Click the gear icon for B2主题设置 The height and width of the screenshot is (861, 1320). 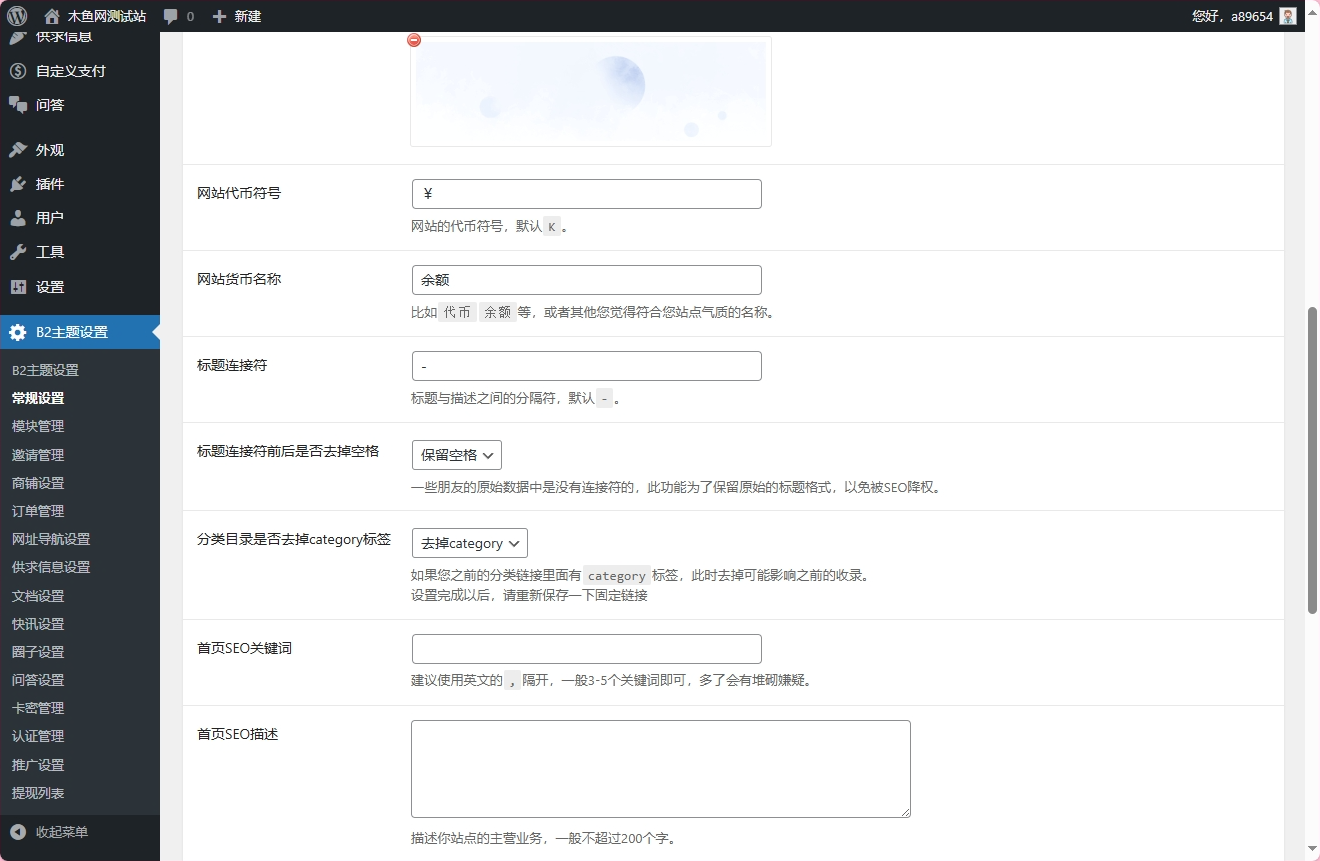click(x=18, y=332)
